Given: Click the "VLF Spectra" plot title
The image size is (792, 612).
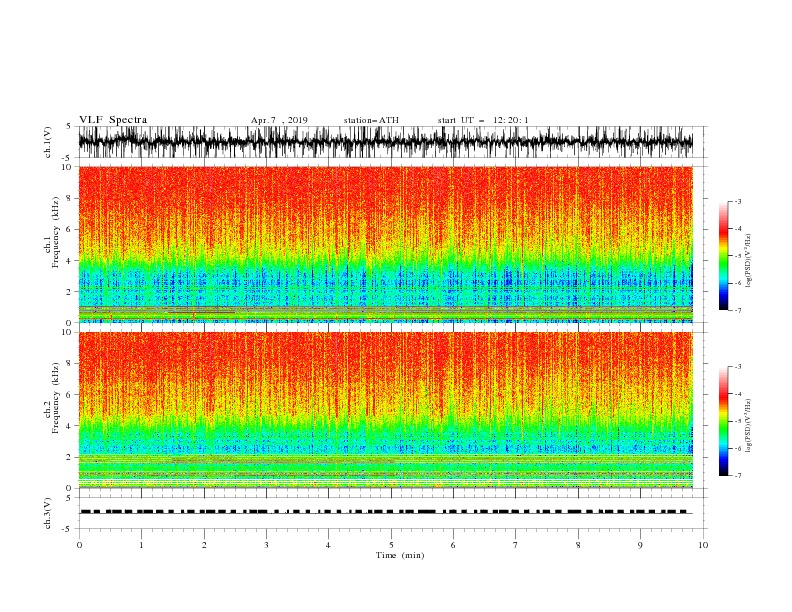Looking at the screenshot, I should pos(113,120).
